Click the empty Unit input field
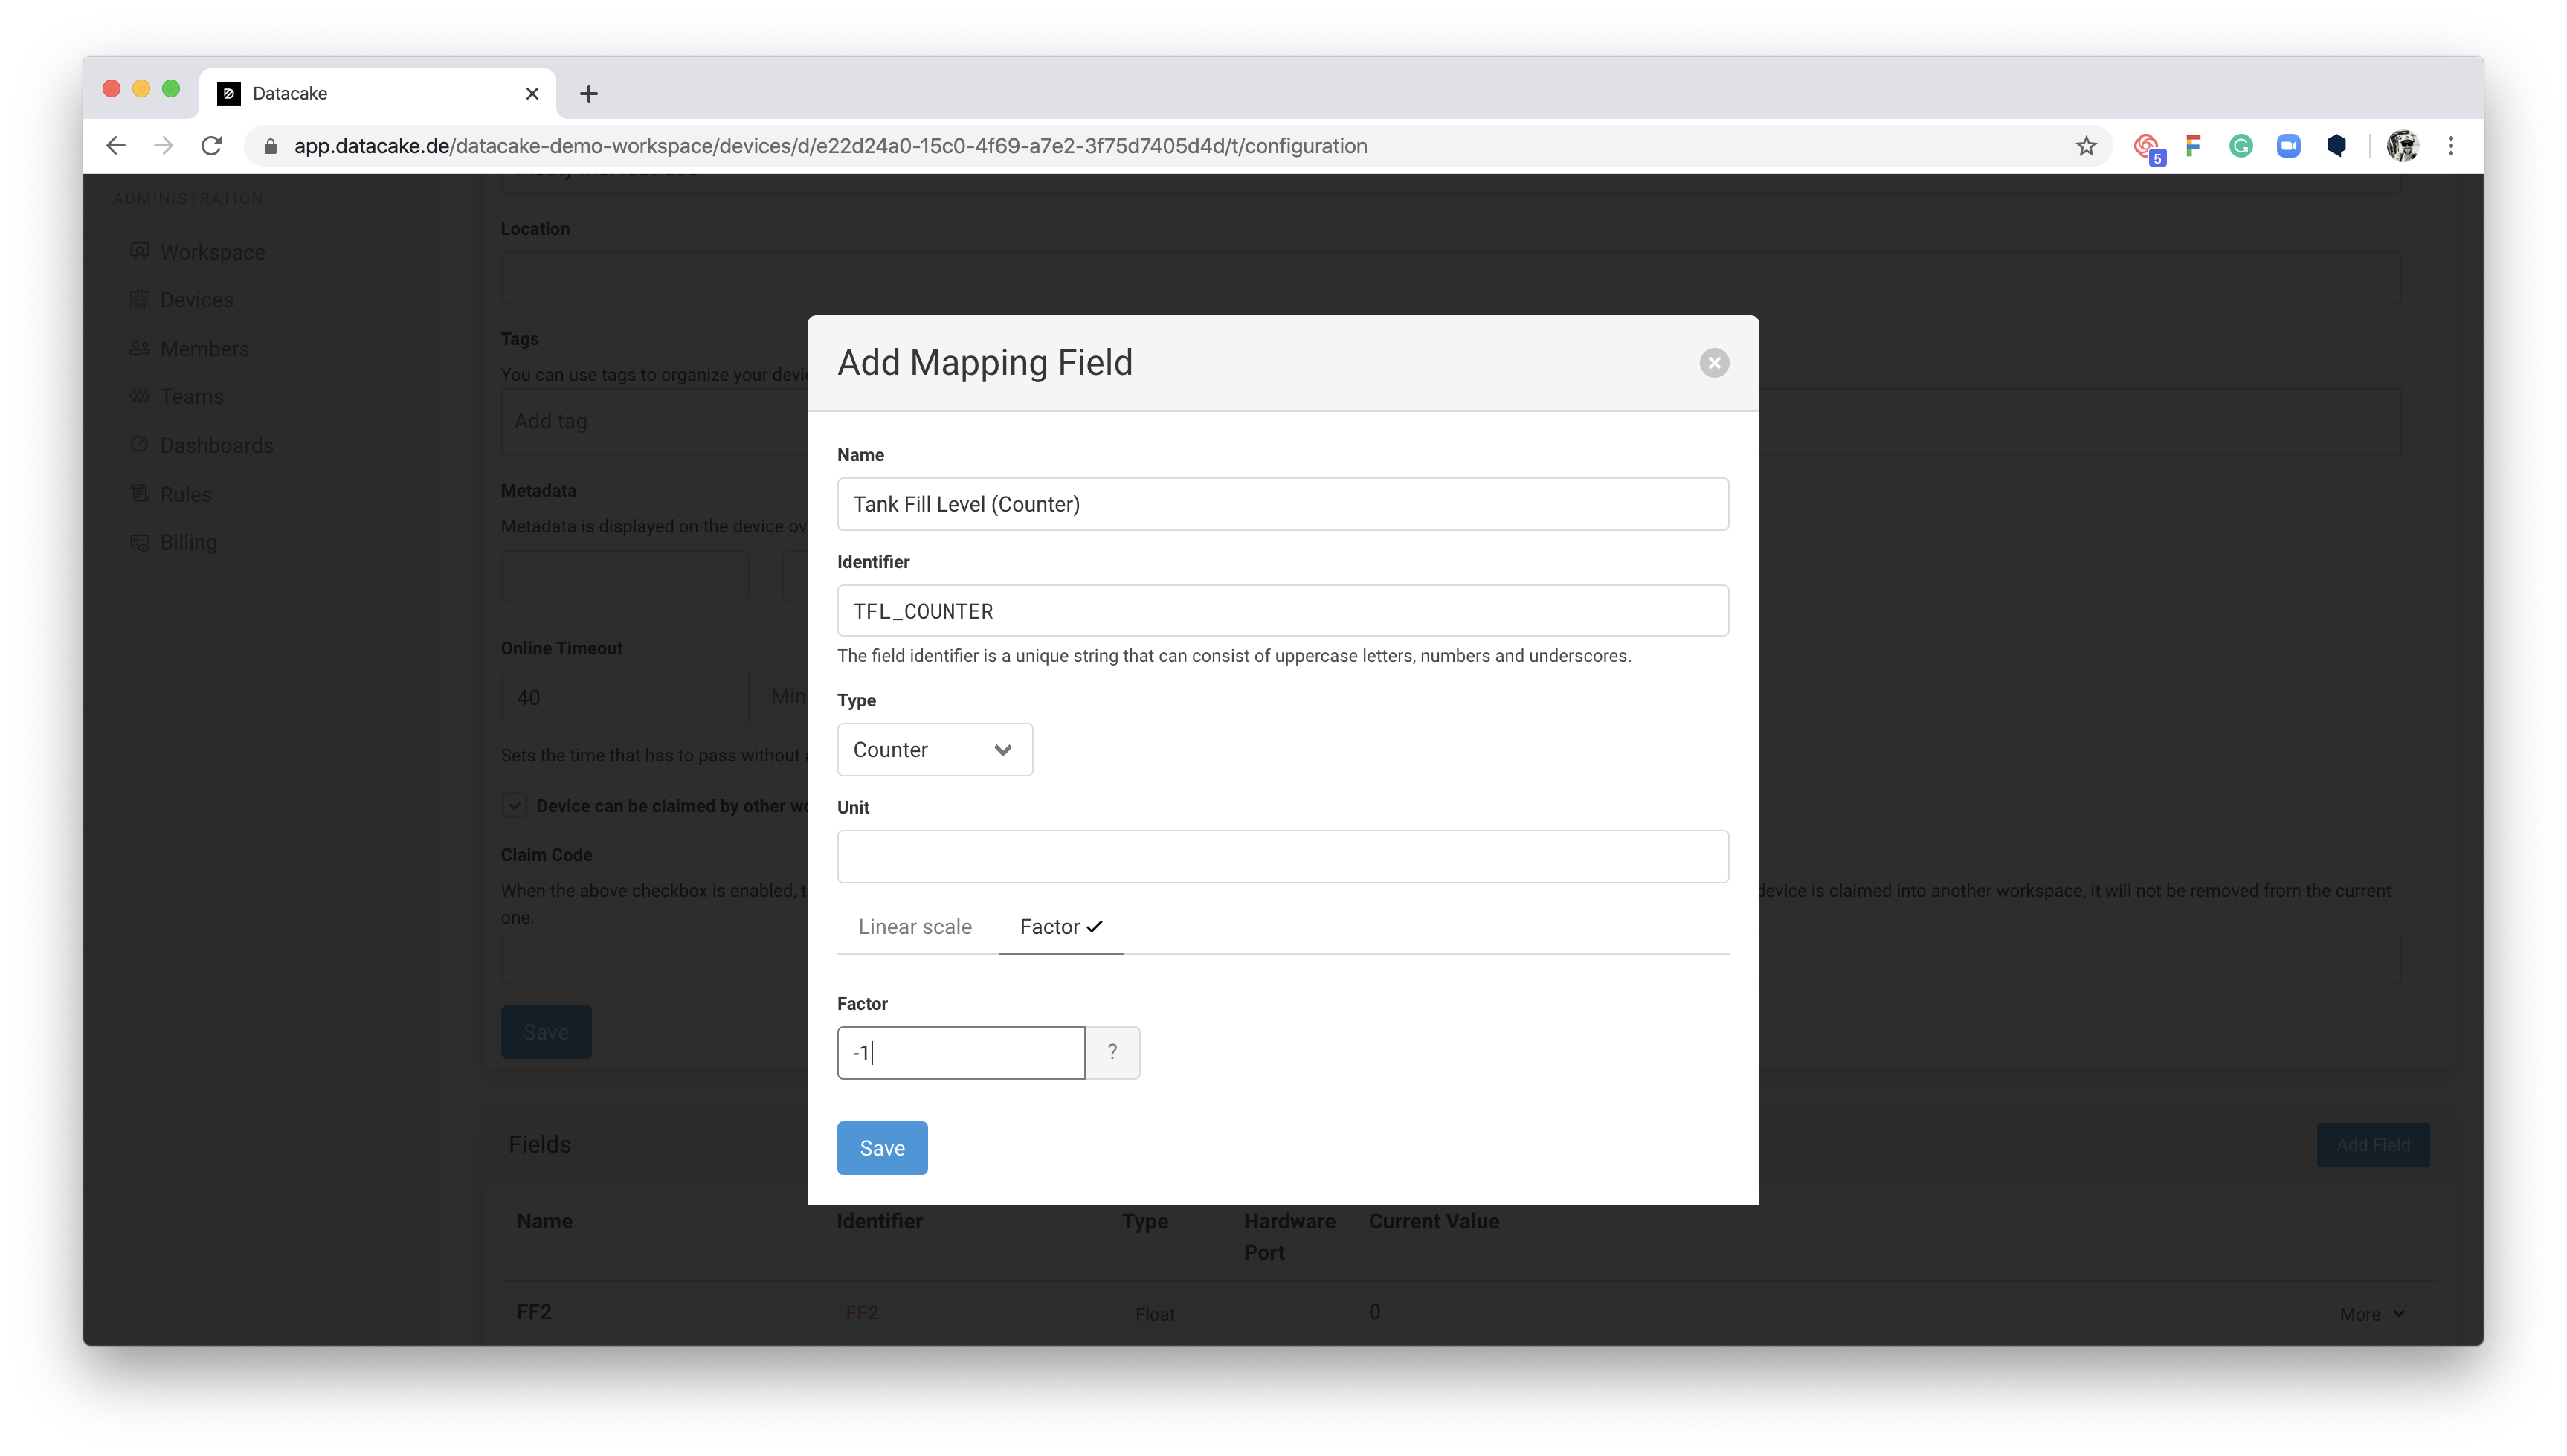 (1282, 856)
